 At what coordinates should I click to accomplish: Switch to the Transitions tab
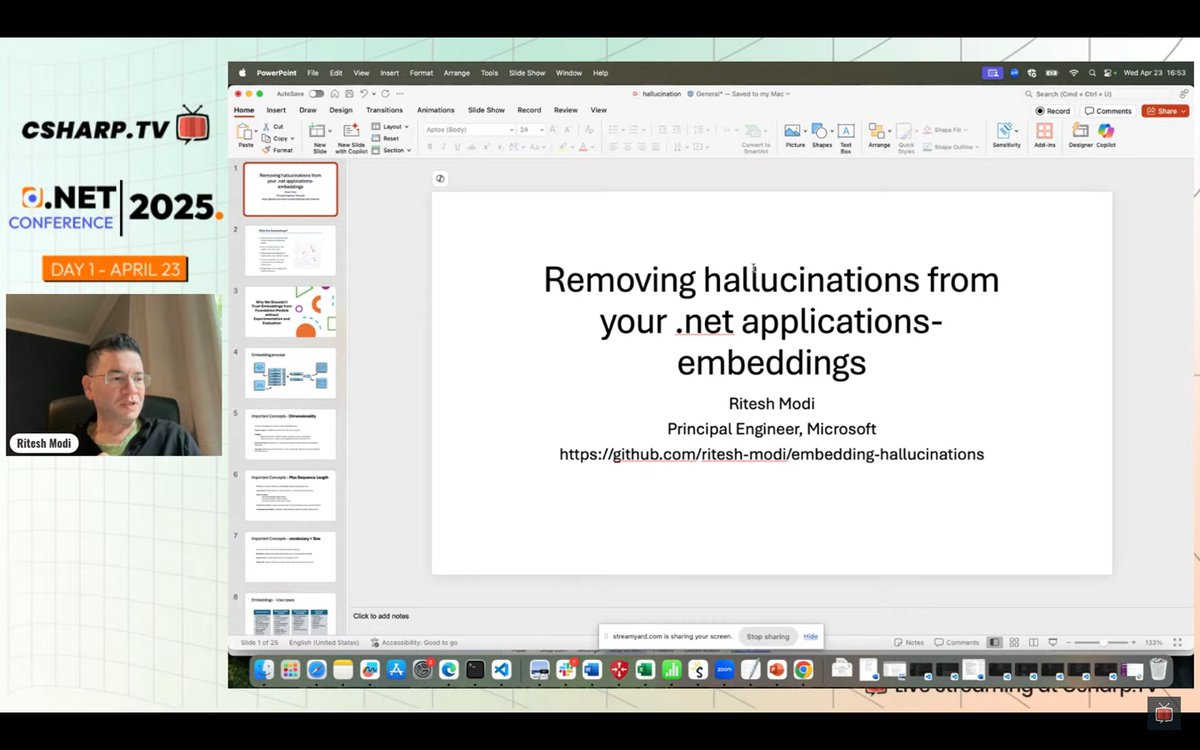384,110
